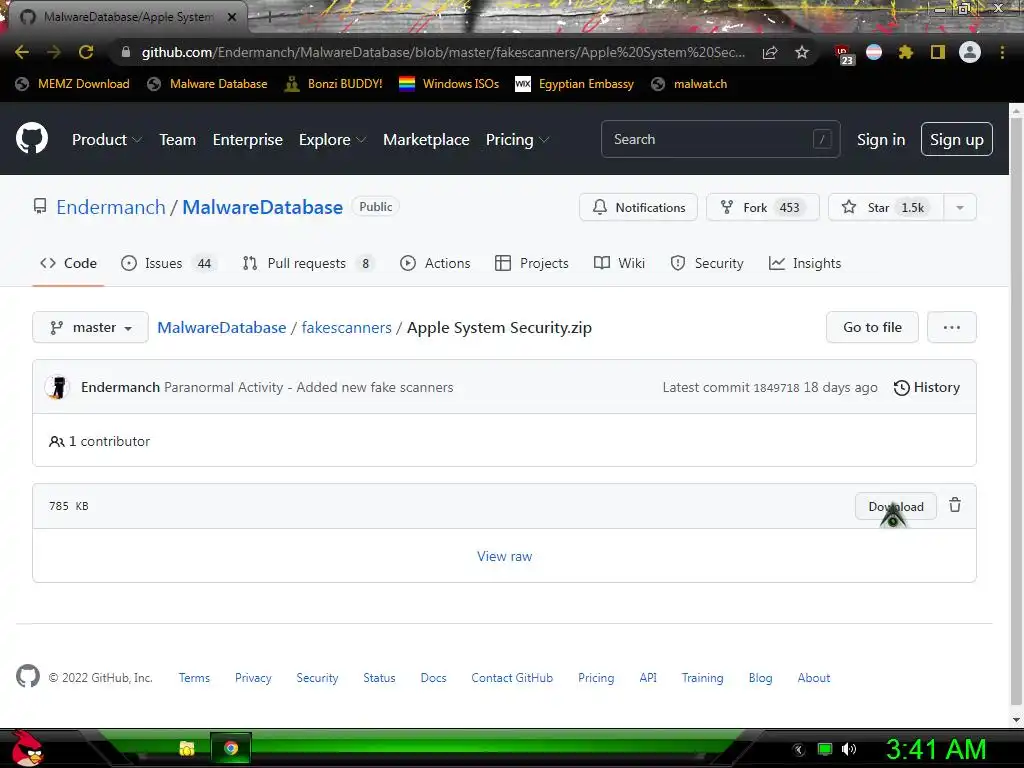The image size is (1024, 768).
Task: Expand the Product menu
Action: coord(106,140)
